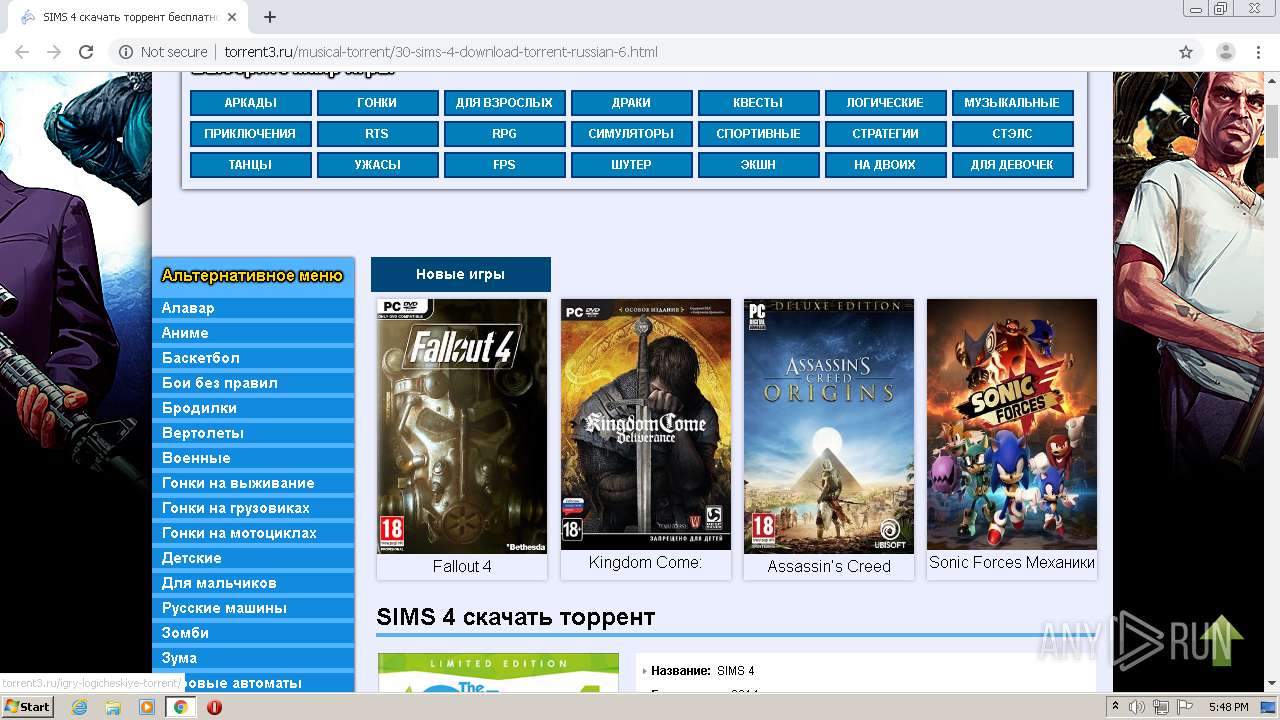Screen dimensions: 1280x720
Task: Select FPS genre button
Action: [505, 165]
